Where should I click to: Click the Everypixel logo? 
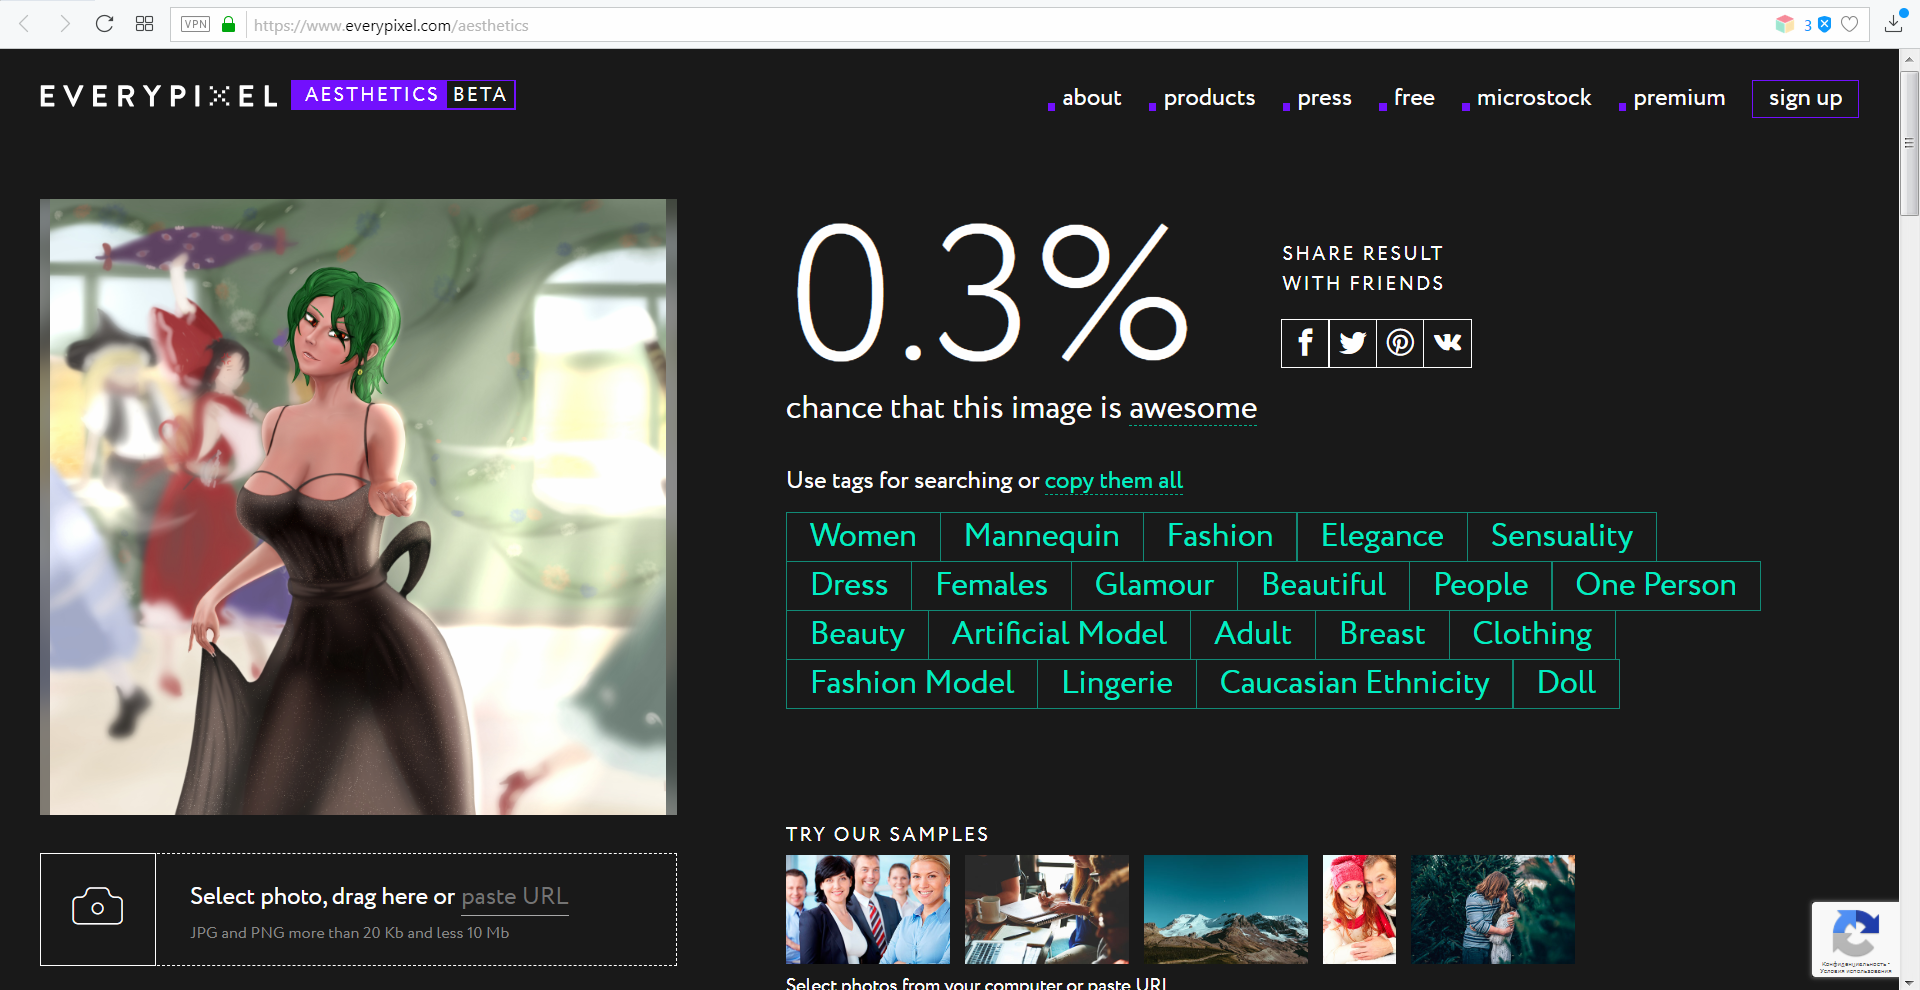(159, 96)
